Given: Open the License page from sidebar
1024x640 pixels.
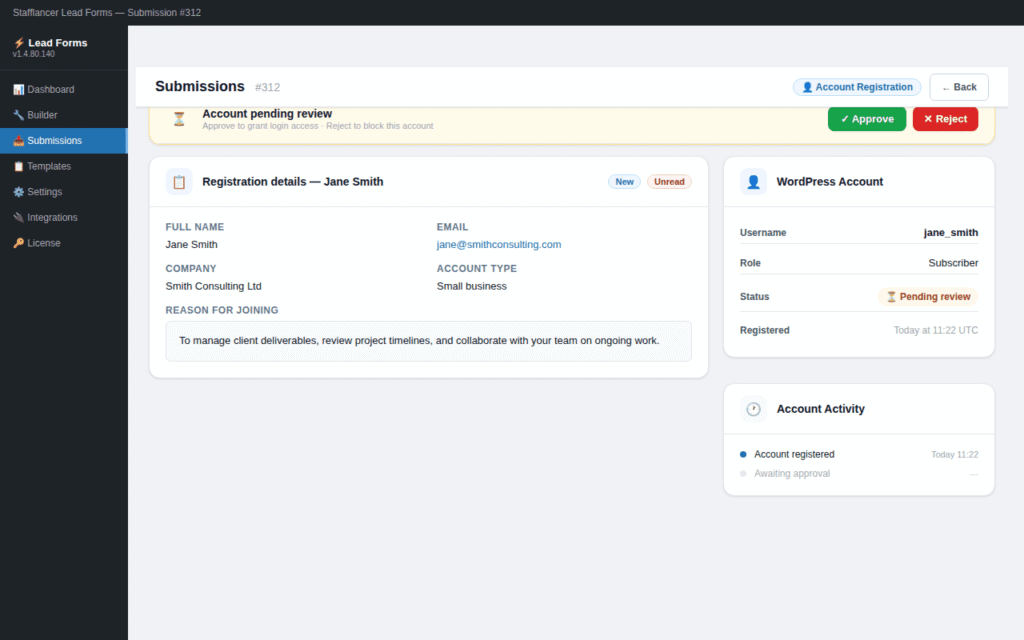Looking at the screenshot, I should click(x=64, y=243).
